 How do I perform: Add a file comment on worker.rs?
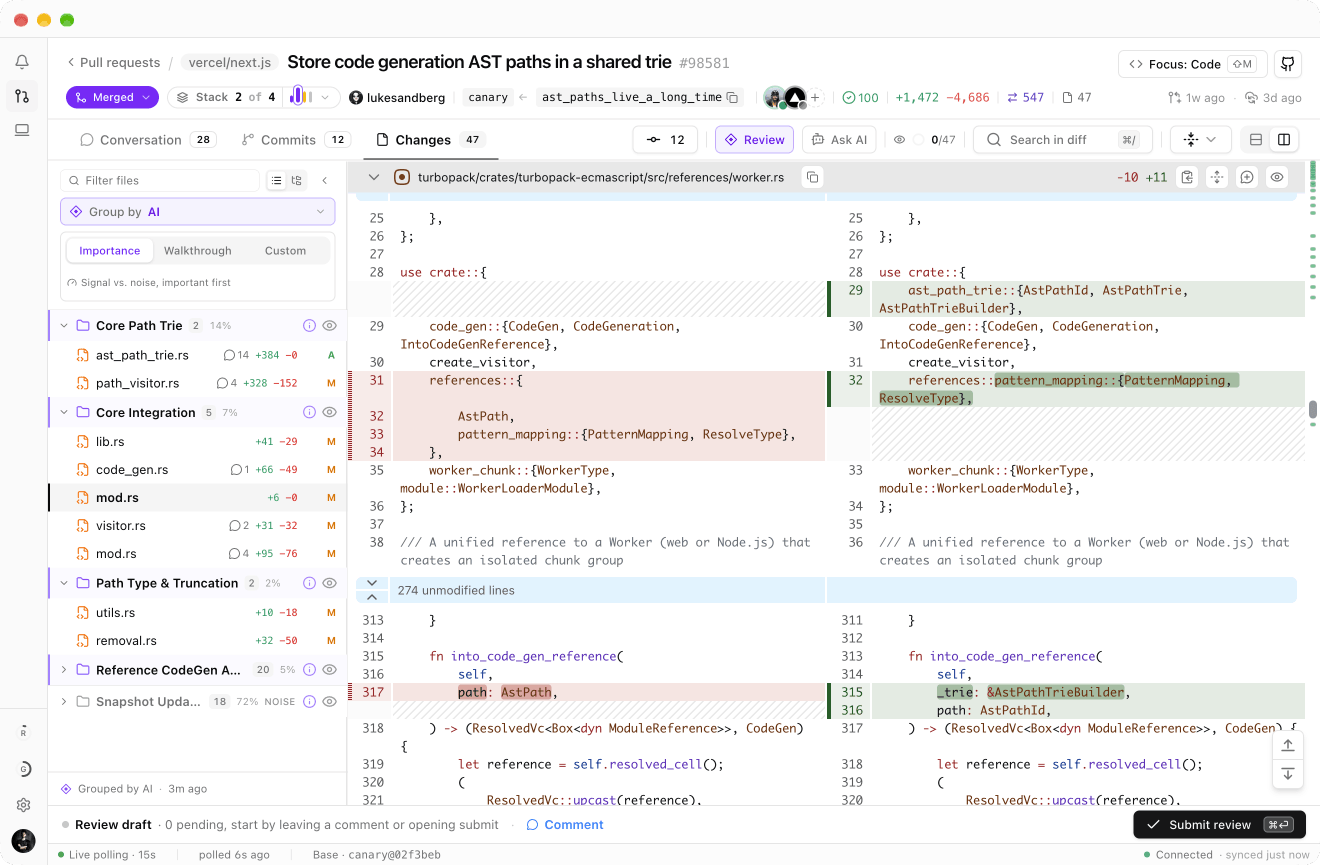(x=1247, y=177)
